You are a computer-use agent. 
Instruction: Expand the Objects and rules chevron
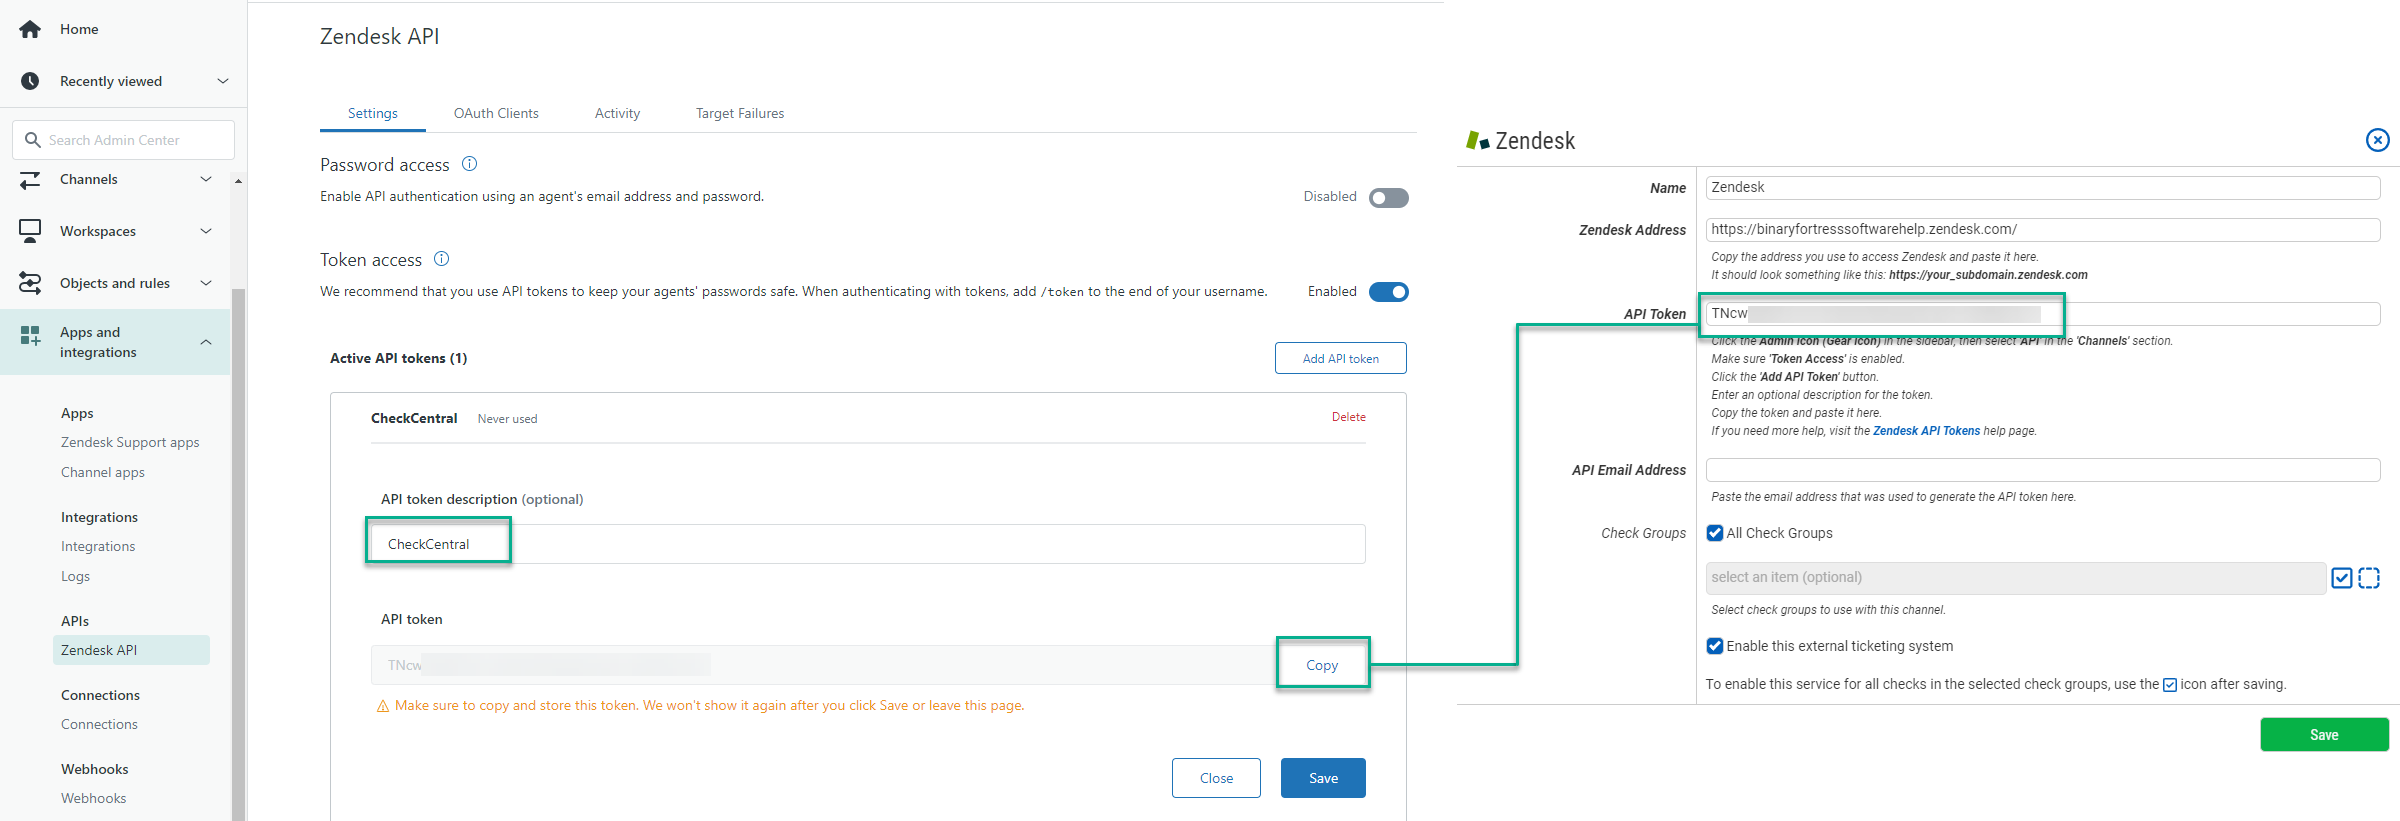point(206,283)
